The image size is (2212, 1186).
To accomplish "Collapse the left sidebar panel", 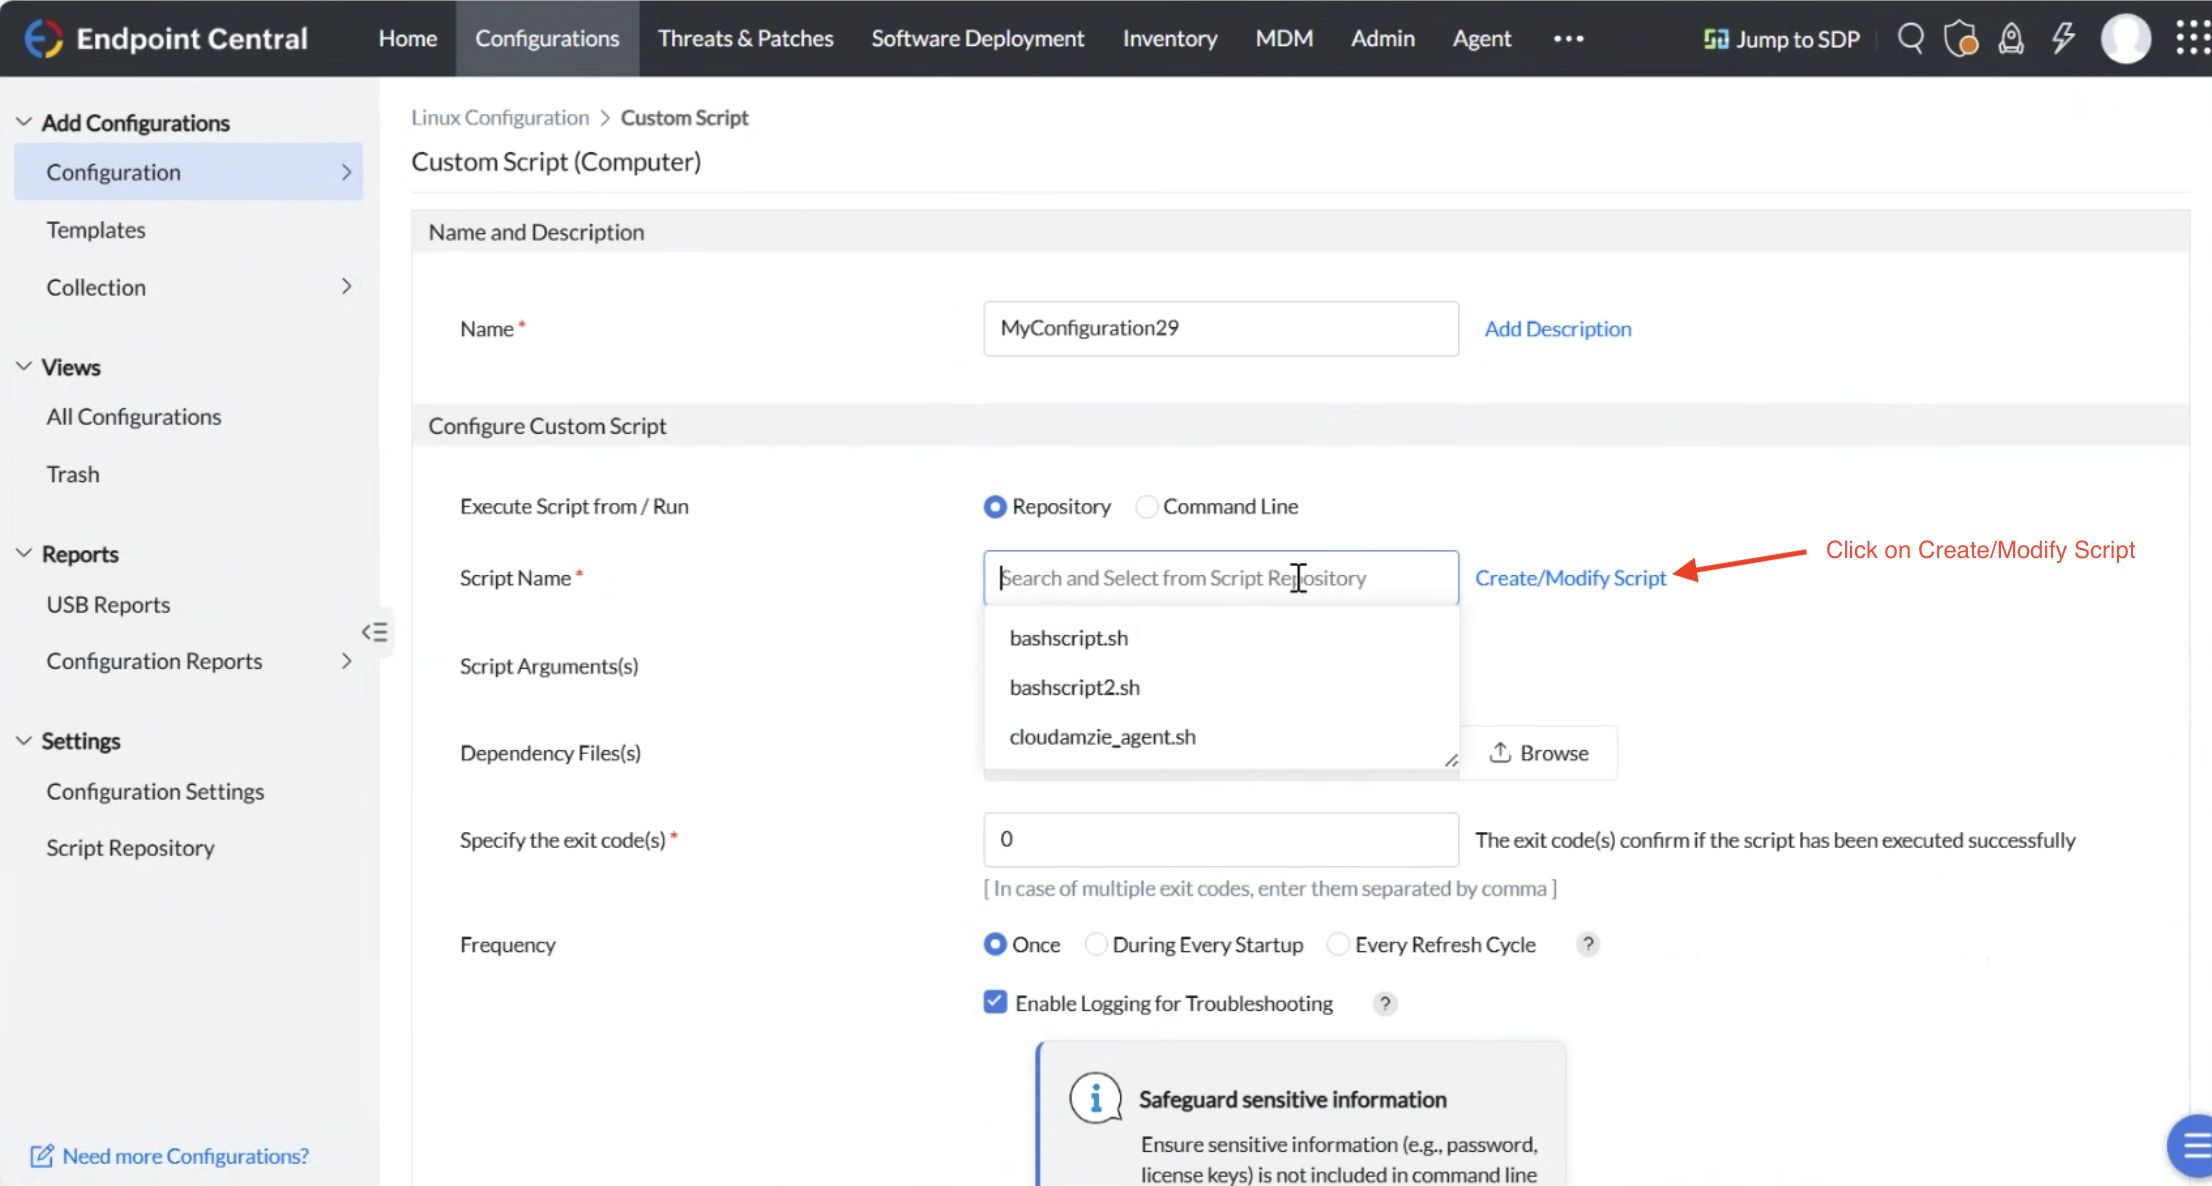I will click(375, 632).
